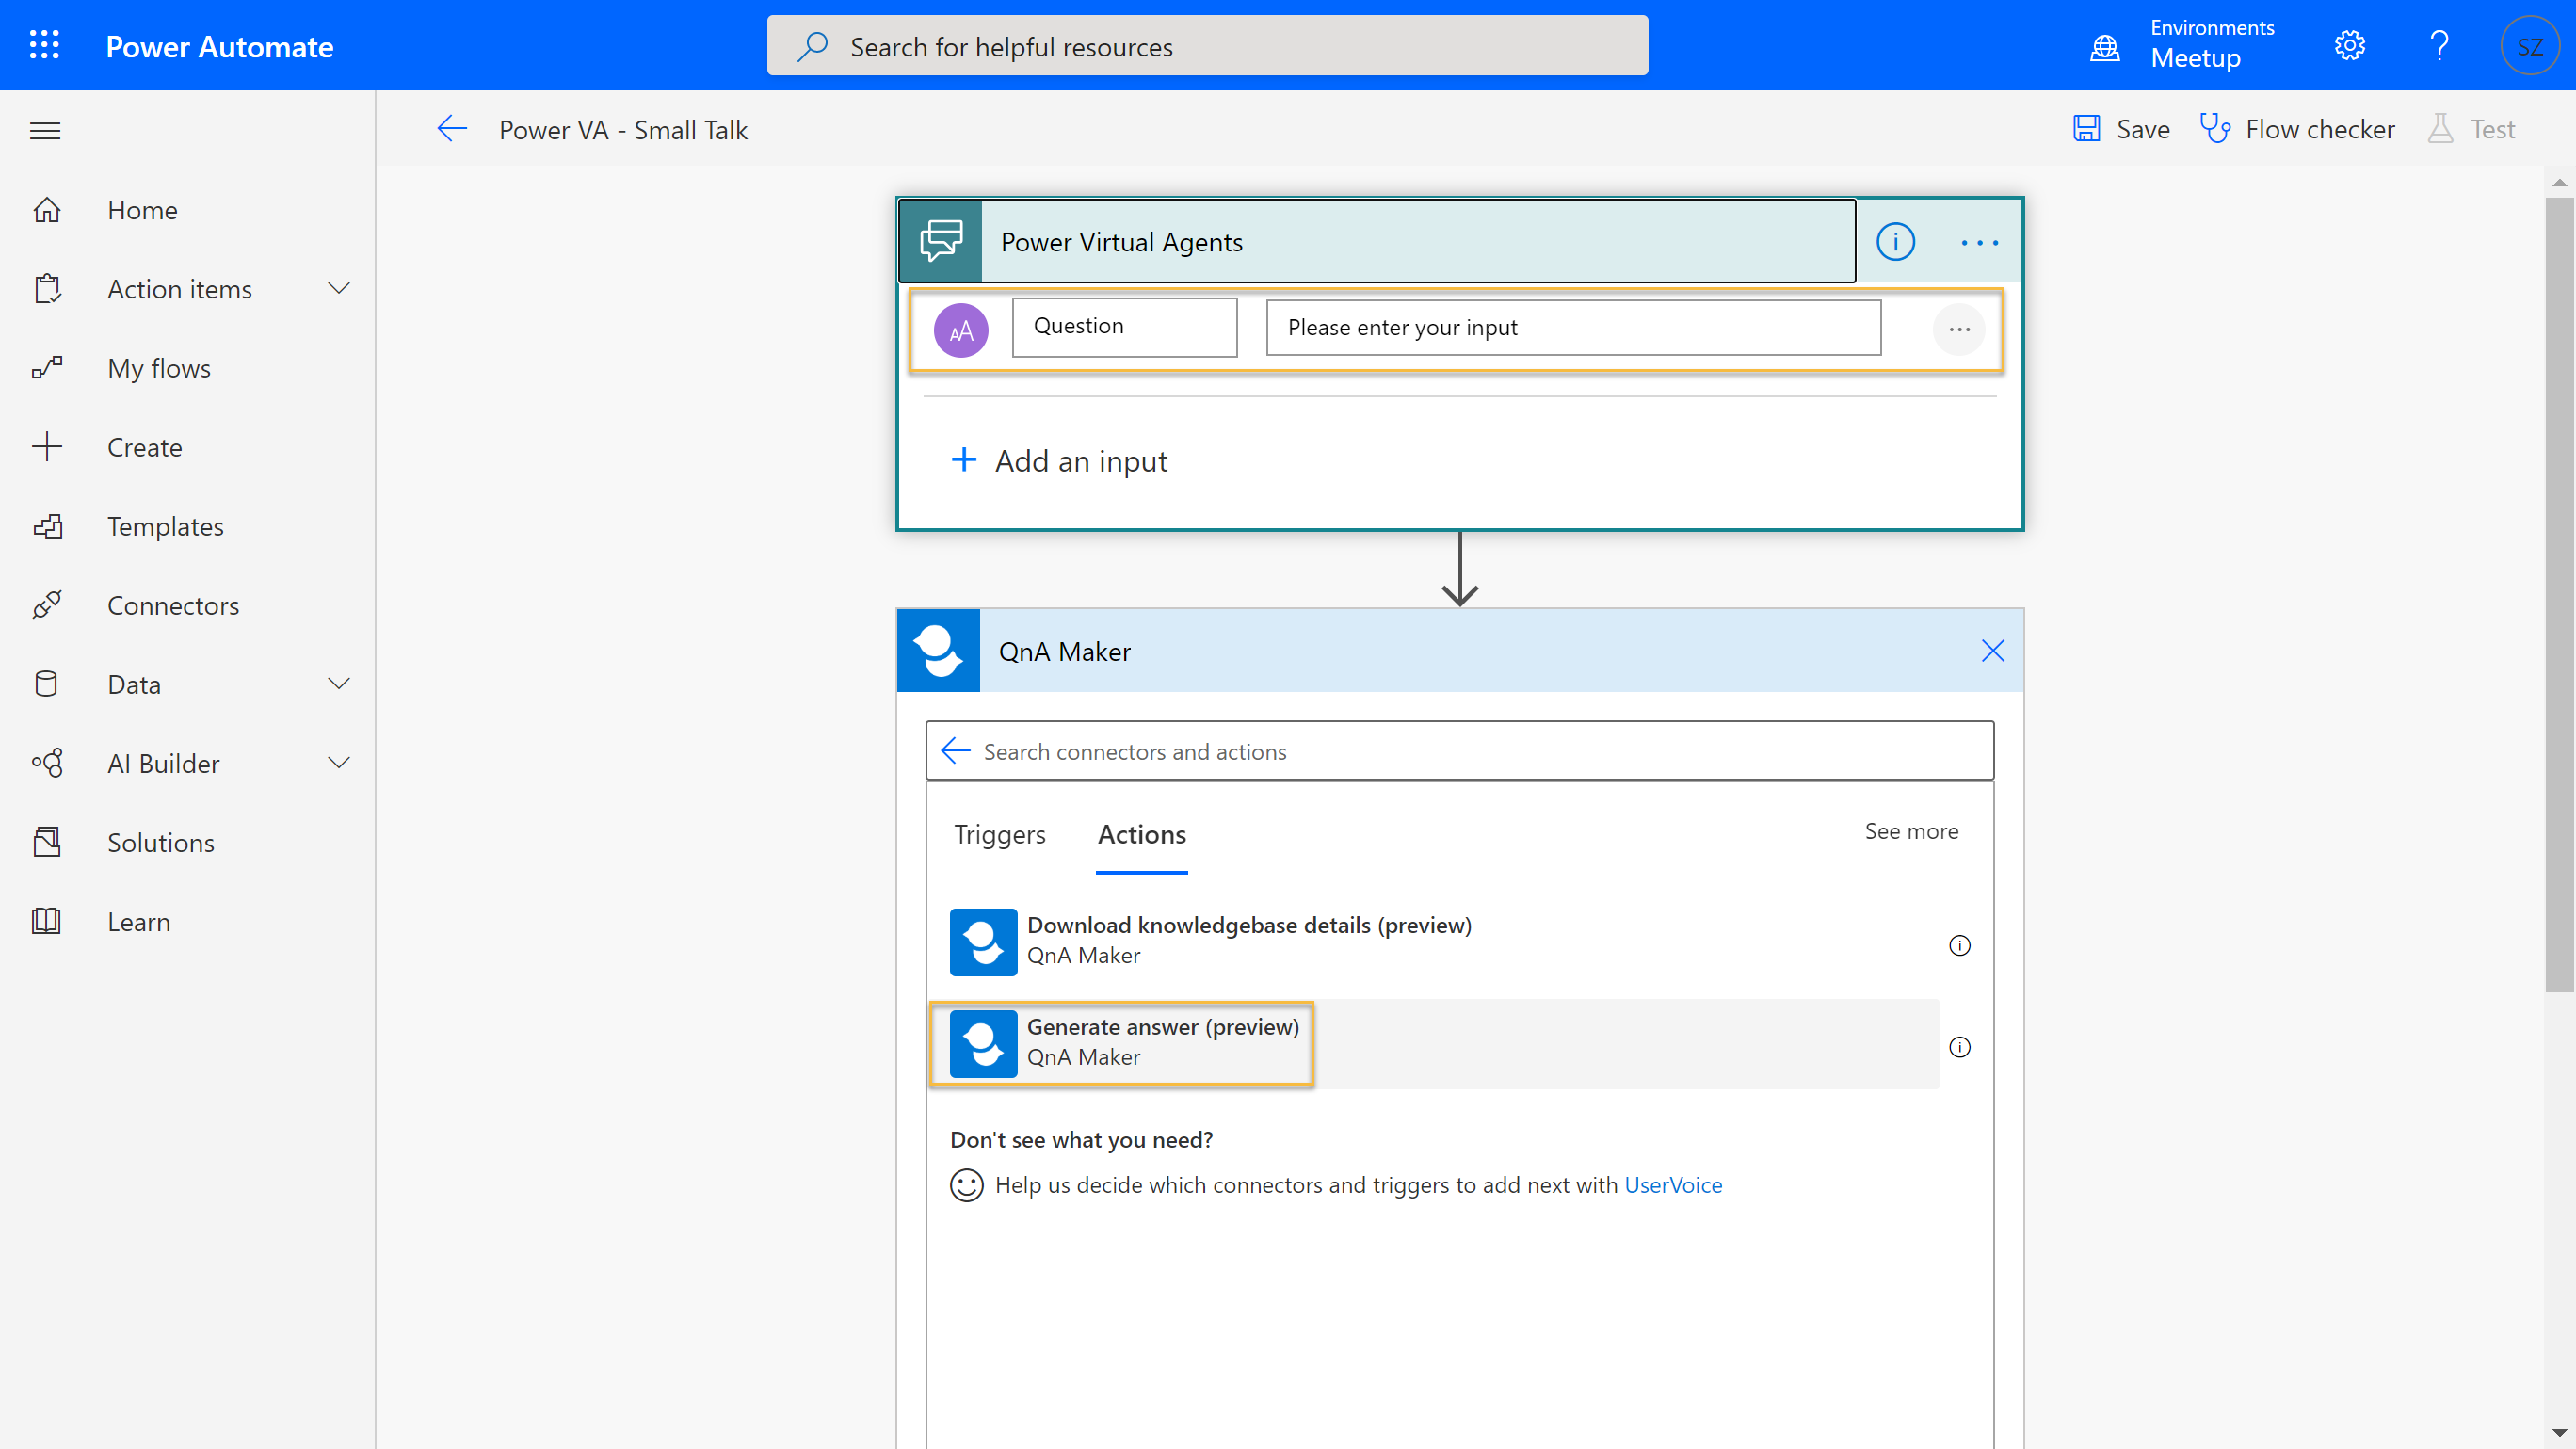Click See more actions

[1911, 831]
